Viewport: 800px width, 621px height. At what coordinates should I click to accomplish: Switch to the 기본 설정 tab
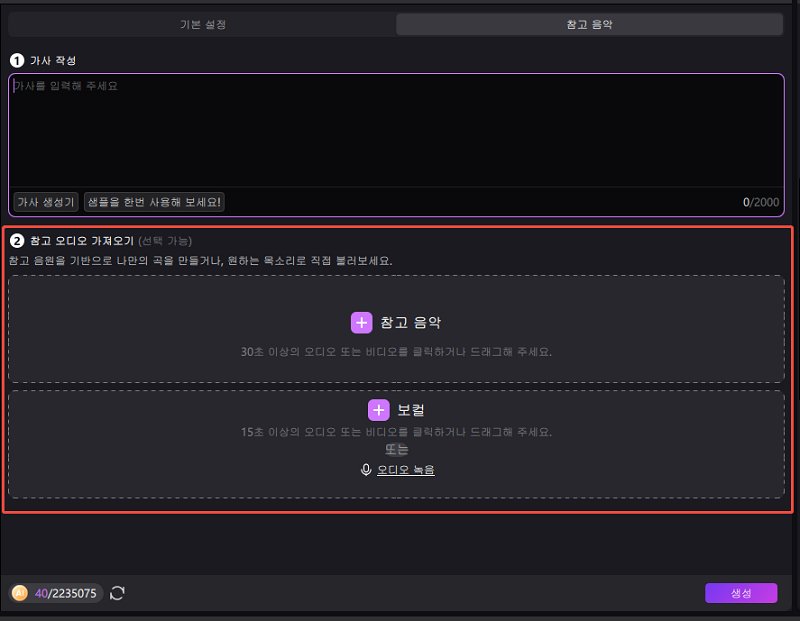click(x=203, y=24)
